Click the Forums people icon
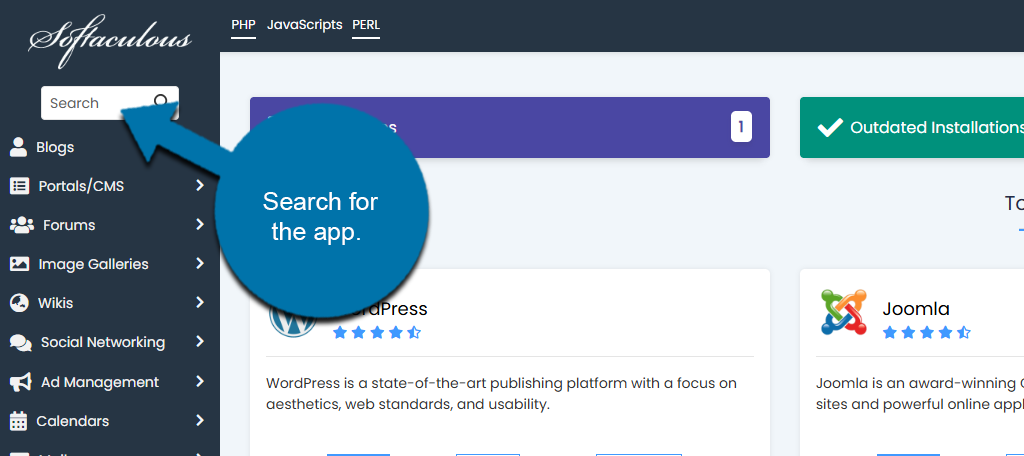 point(21,225)
